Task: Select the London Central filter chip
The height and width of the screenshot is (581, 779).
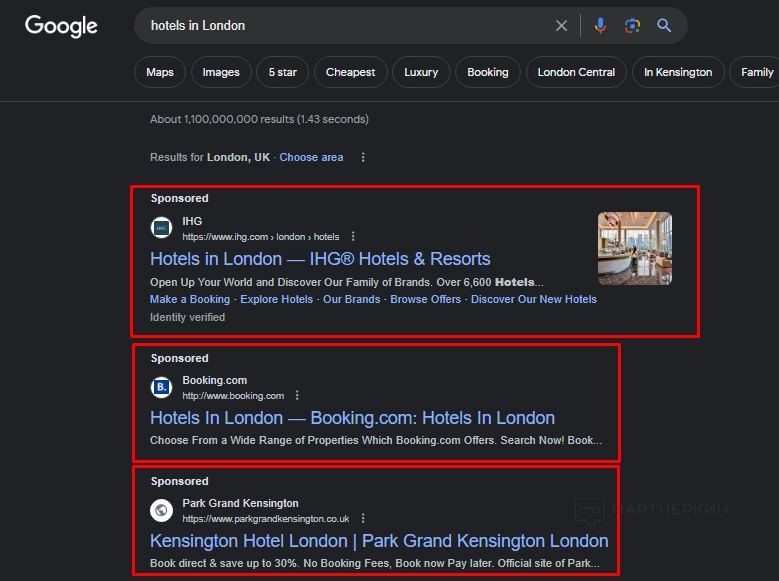Action: point(576,72)
